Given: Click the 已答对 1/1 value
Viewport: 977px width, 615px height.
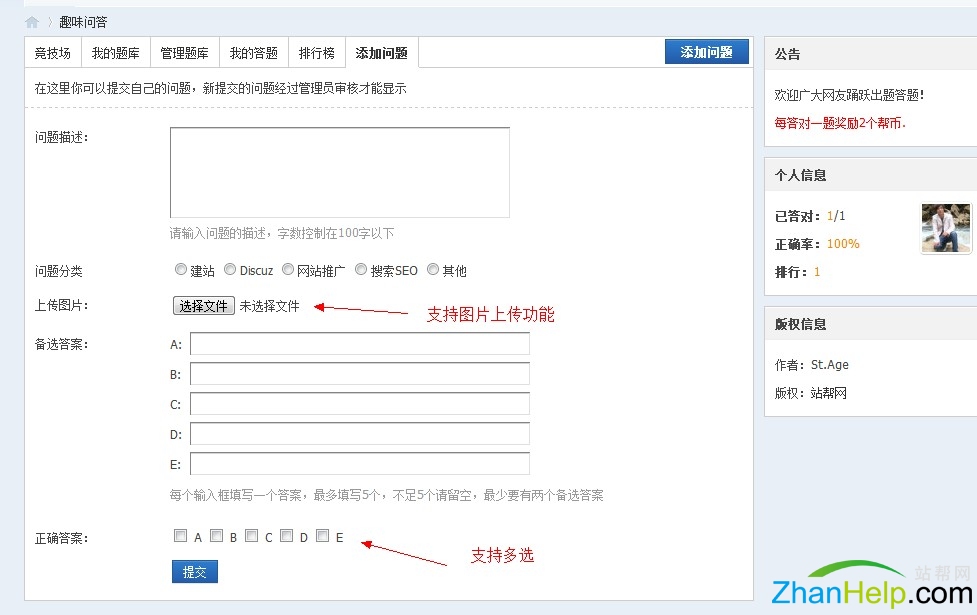Looking at the screenshot, I should (836, 216).
